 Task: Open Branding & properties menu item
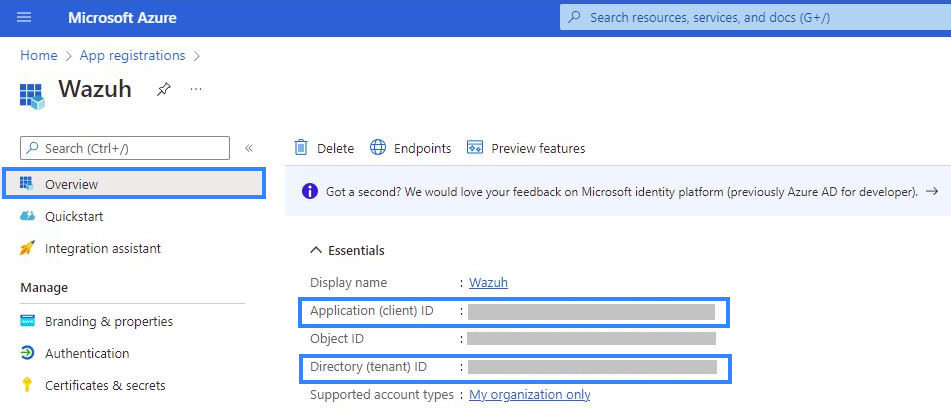click(108, 321)
